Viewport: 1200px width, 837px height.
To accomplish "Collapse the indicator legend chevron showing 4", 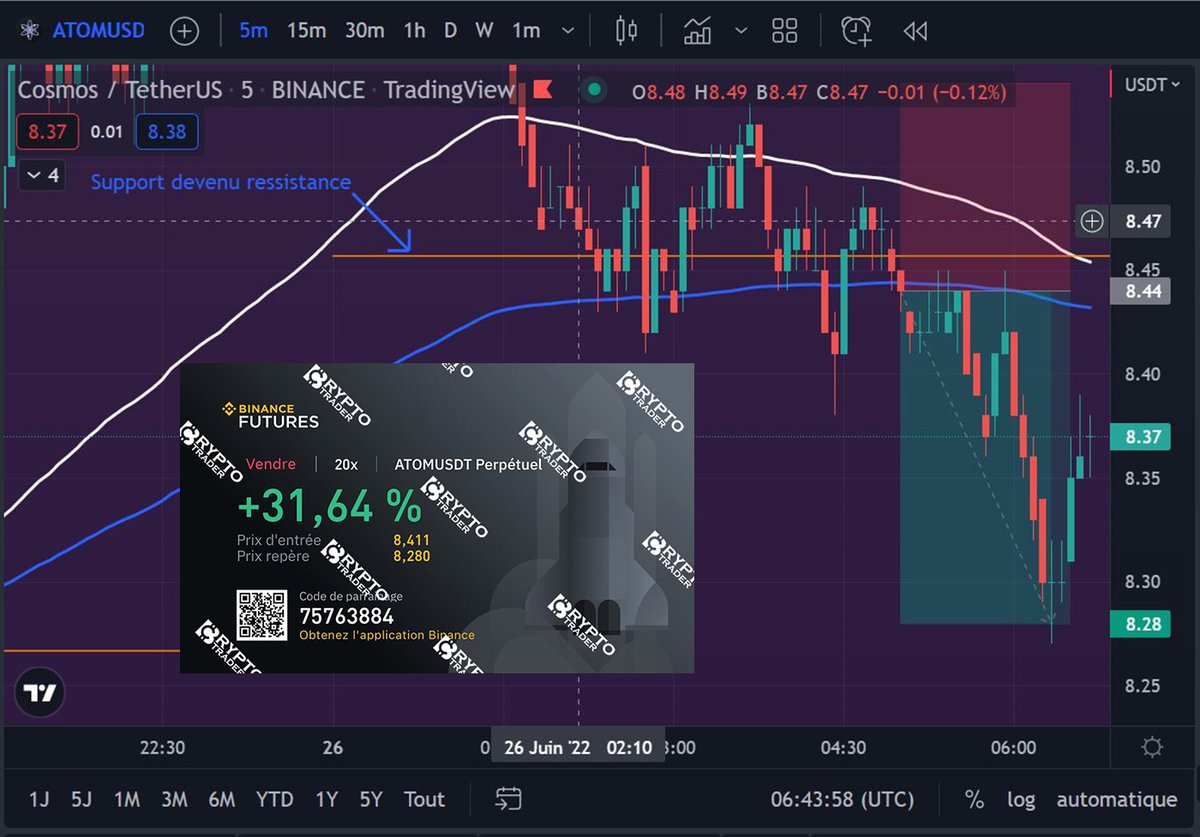I will 40,175.
